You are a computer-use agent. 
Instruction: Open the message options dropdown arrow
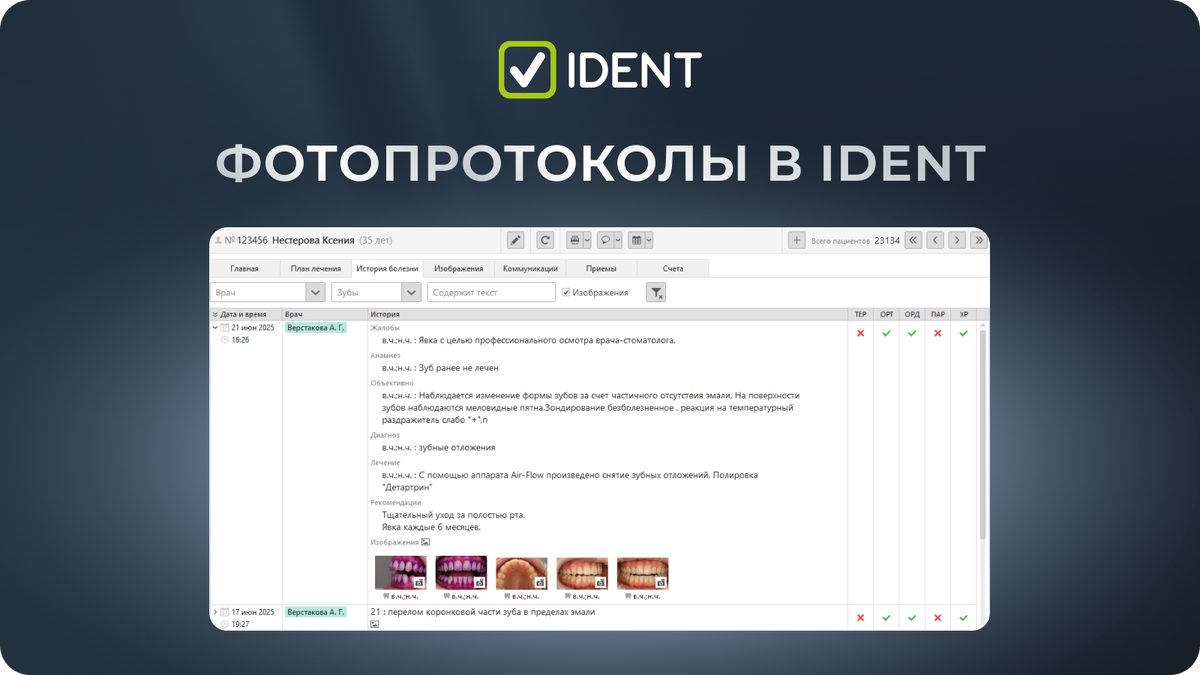click(618, 240)
